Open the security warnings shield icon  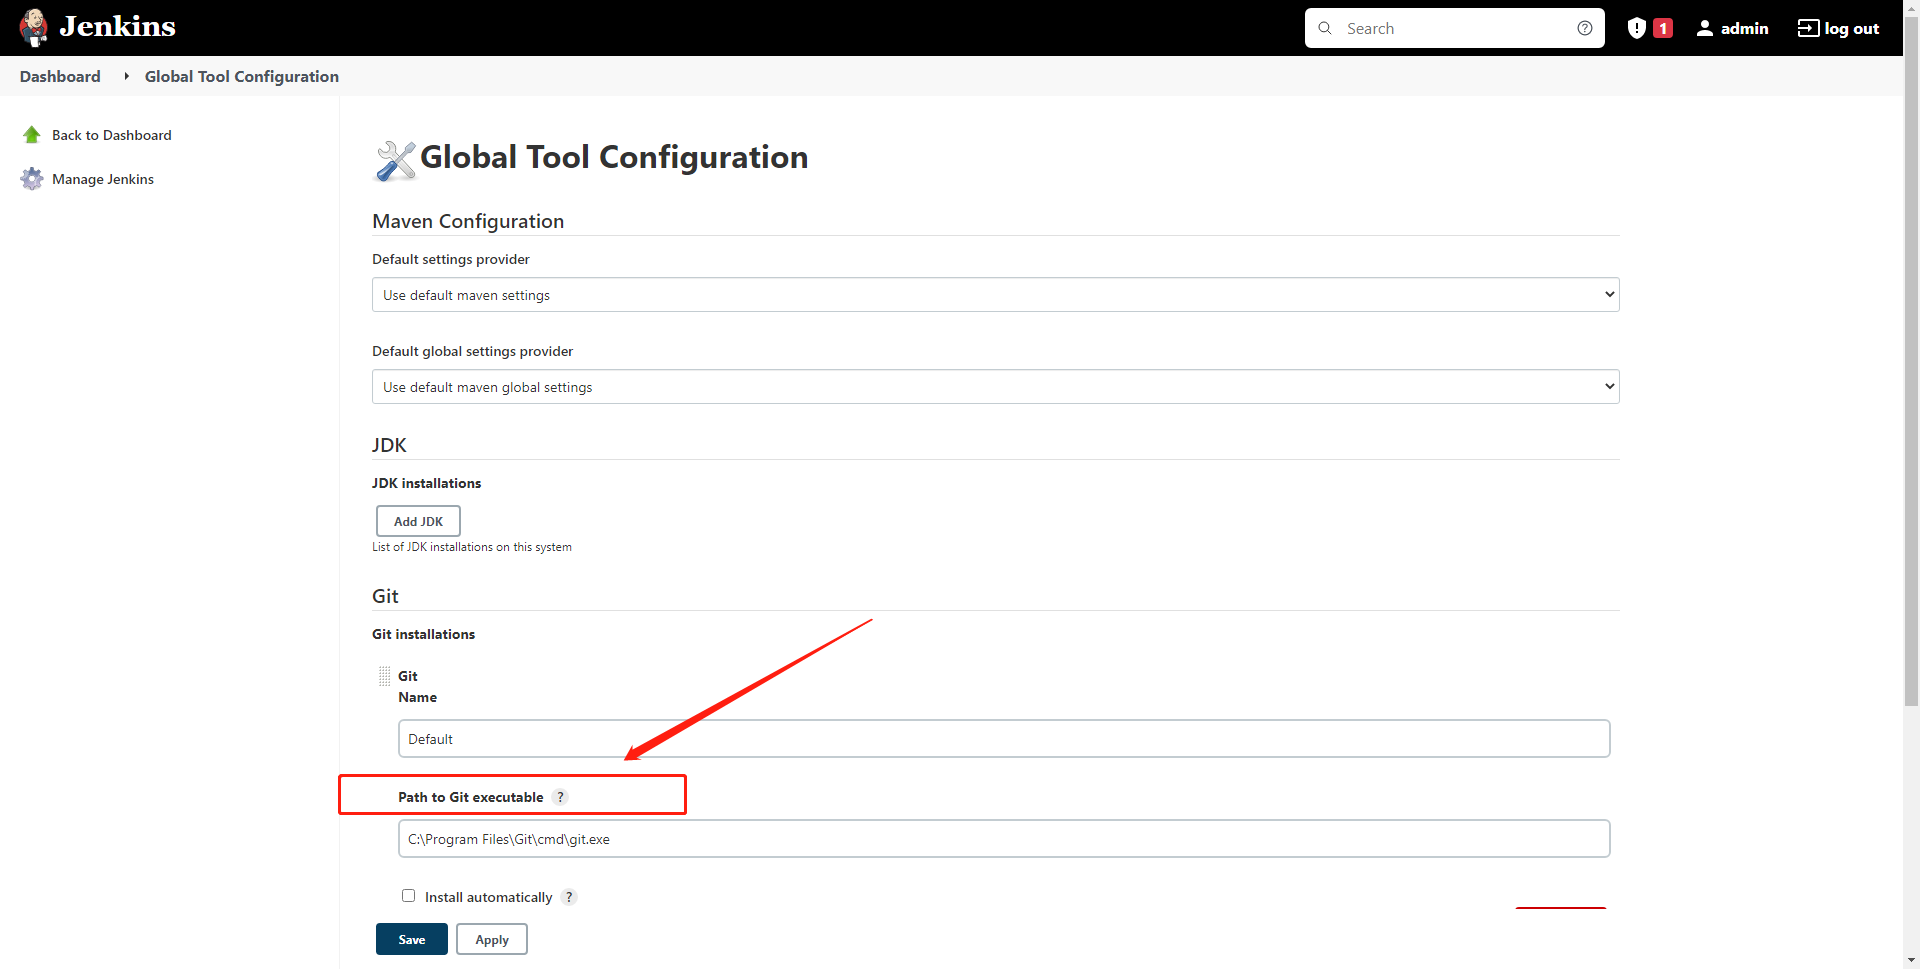pos(1637,28)
